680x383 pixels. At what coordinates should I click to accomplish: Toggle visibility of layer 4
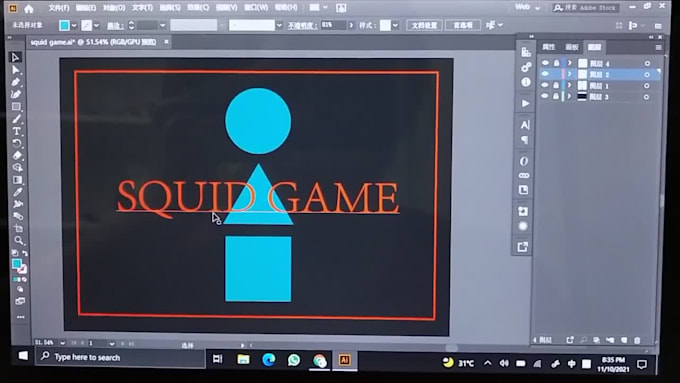pos(545,63)
